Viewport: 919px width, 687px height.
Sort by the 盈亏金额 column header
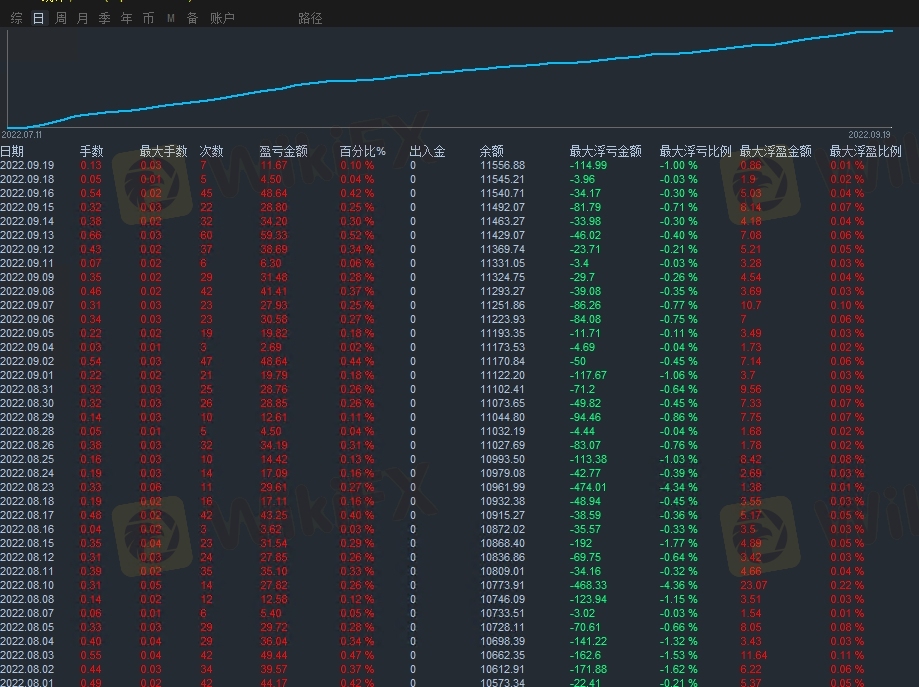[x=283, y=151]
